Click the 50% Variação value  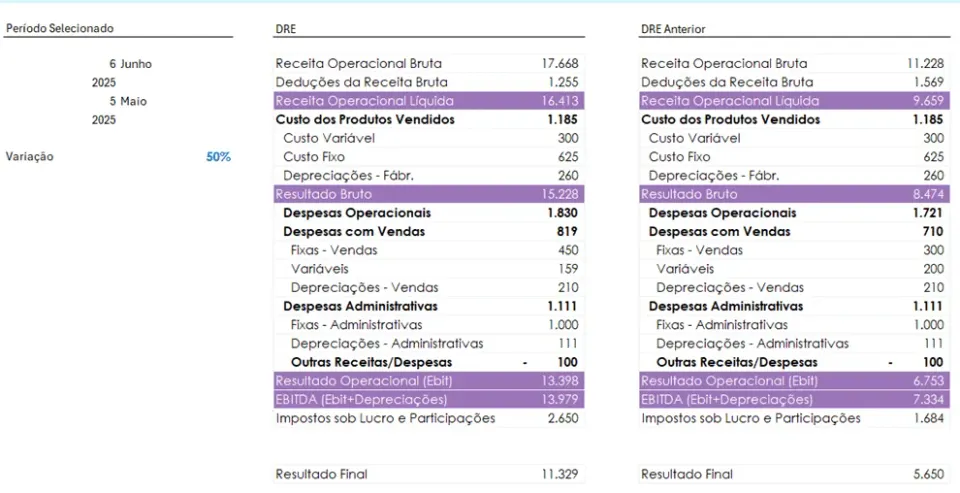click(219, 157)
